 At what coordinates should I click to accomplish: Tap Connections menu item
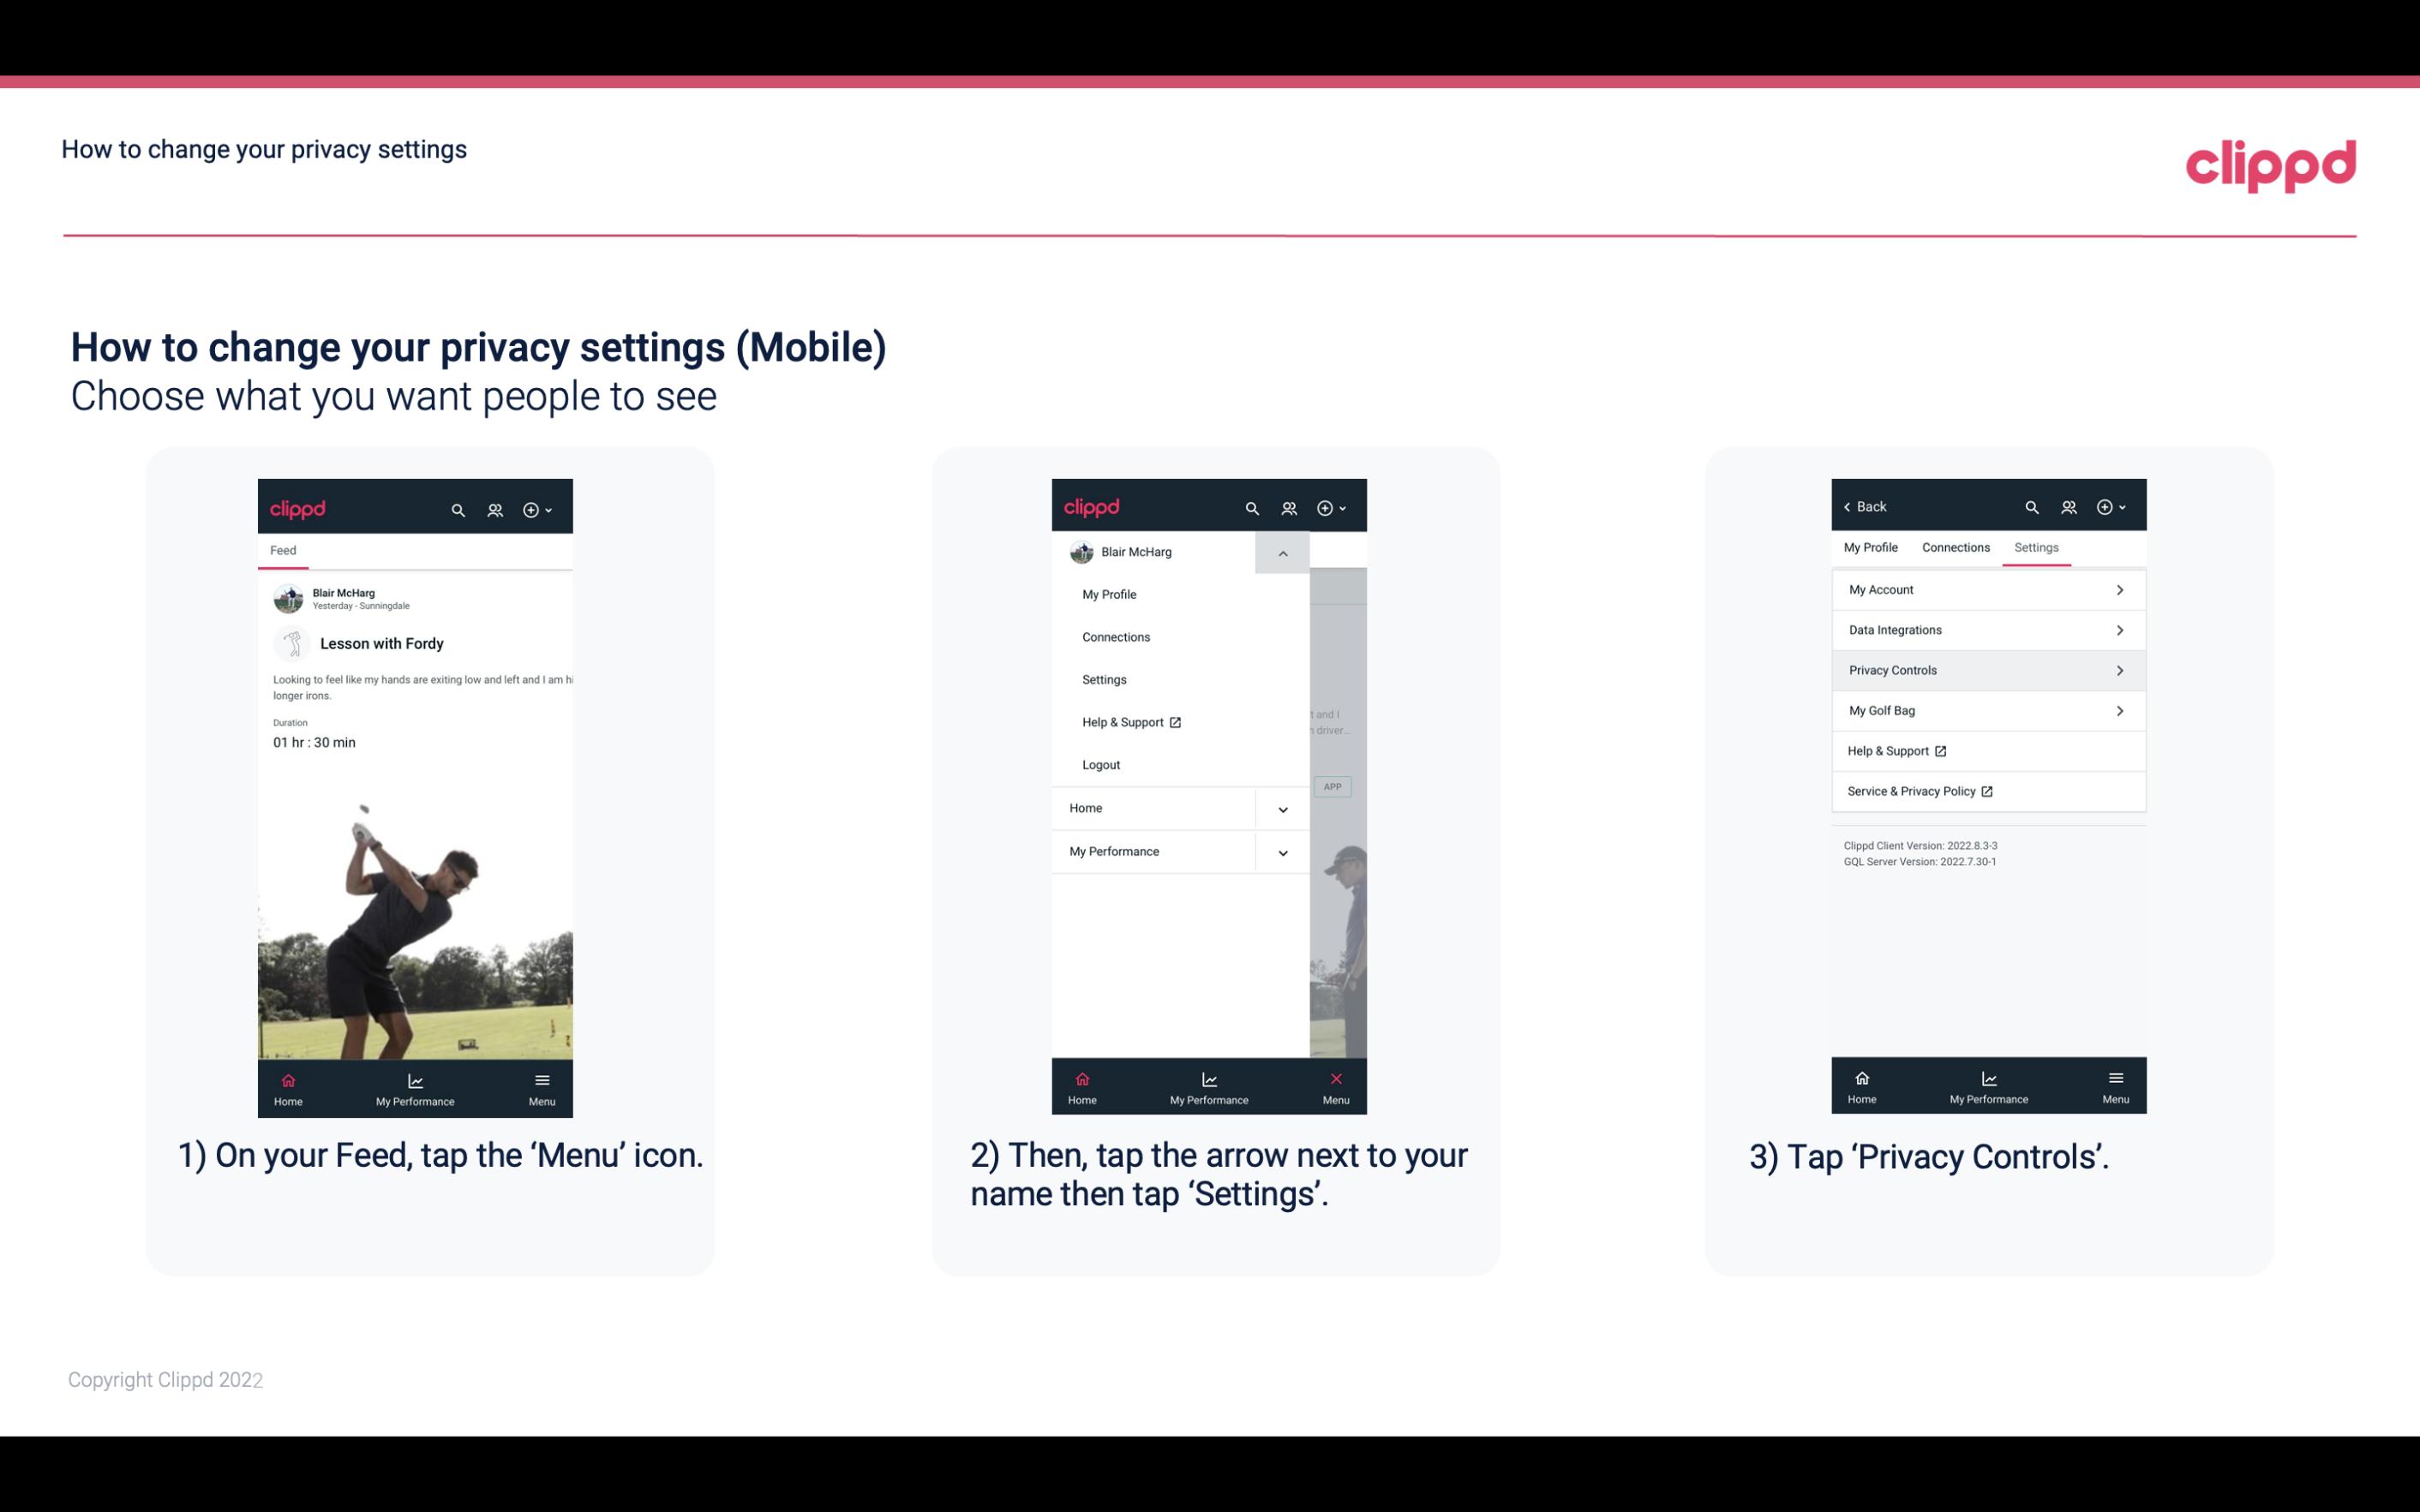pyautogui.click(x=1115, y=636)
